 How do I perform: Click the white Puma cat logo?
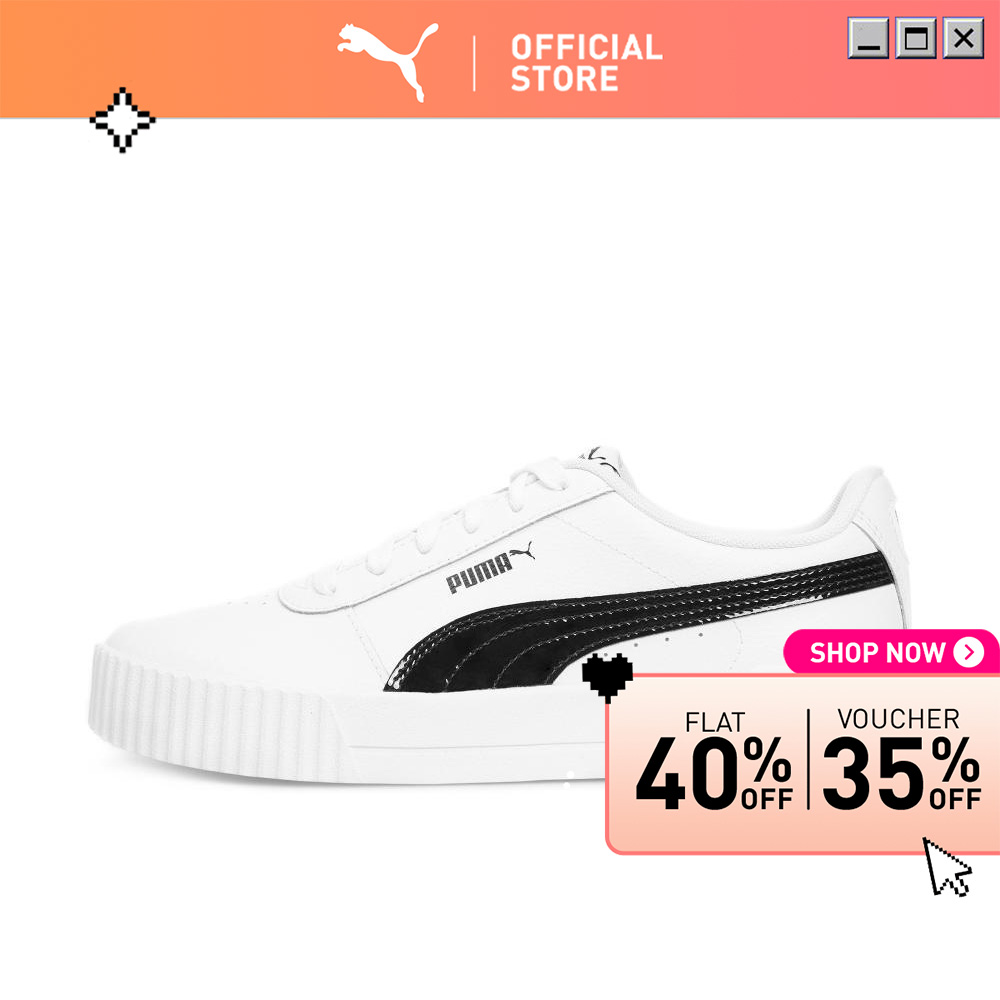coord(388,62)
